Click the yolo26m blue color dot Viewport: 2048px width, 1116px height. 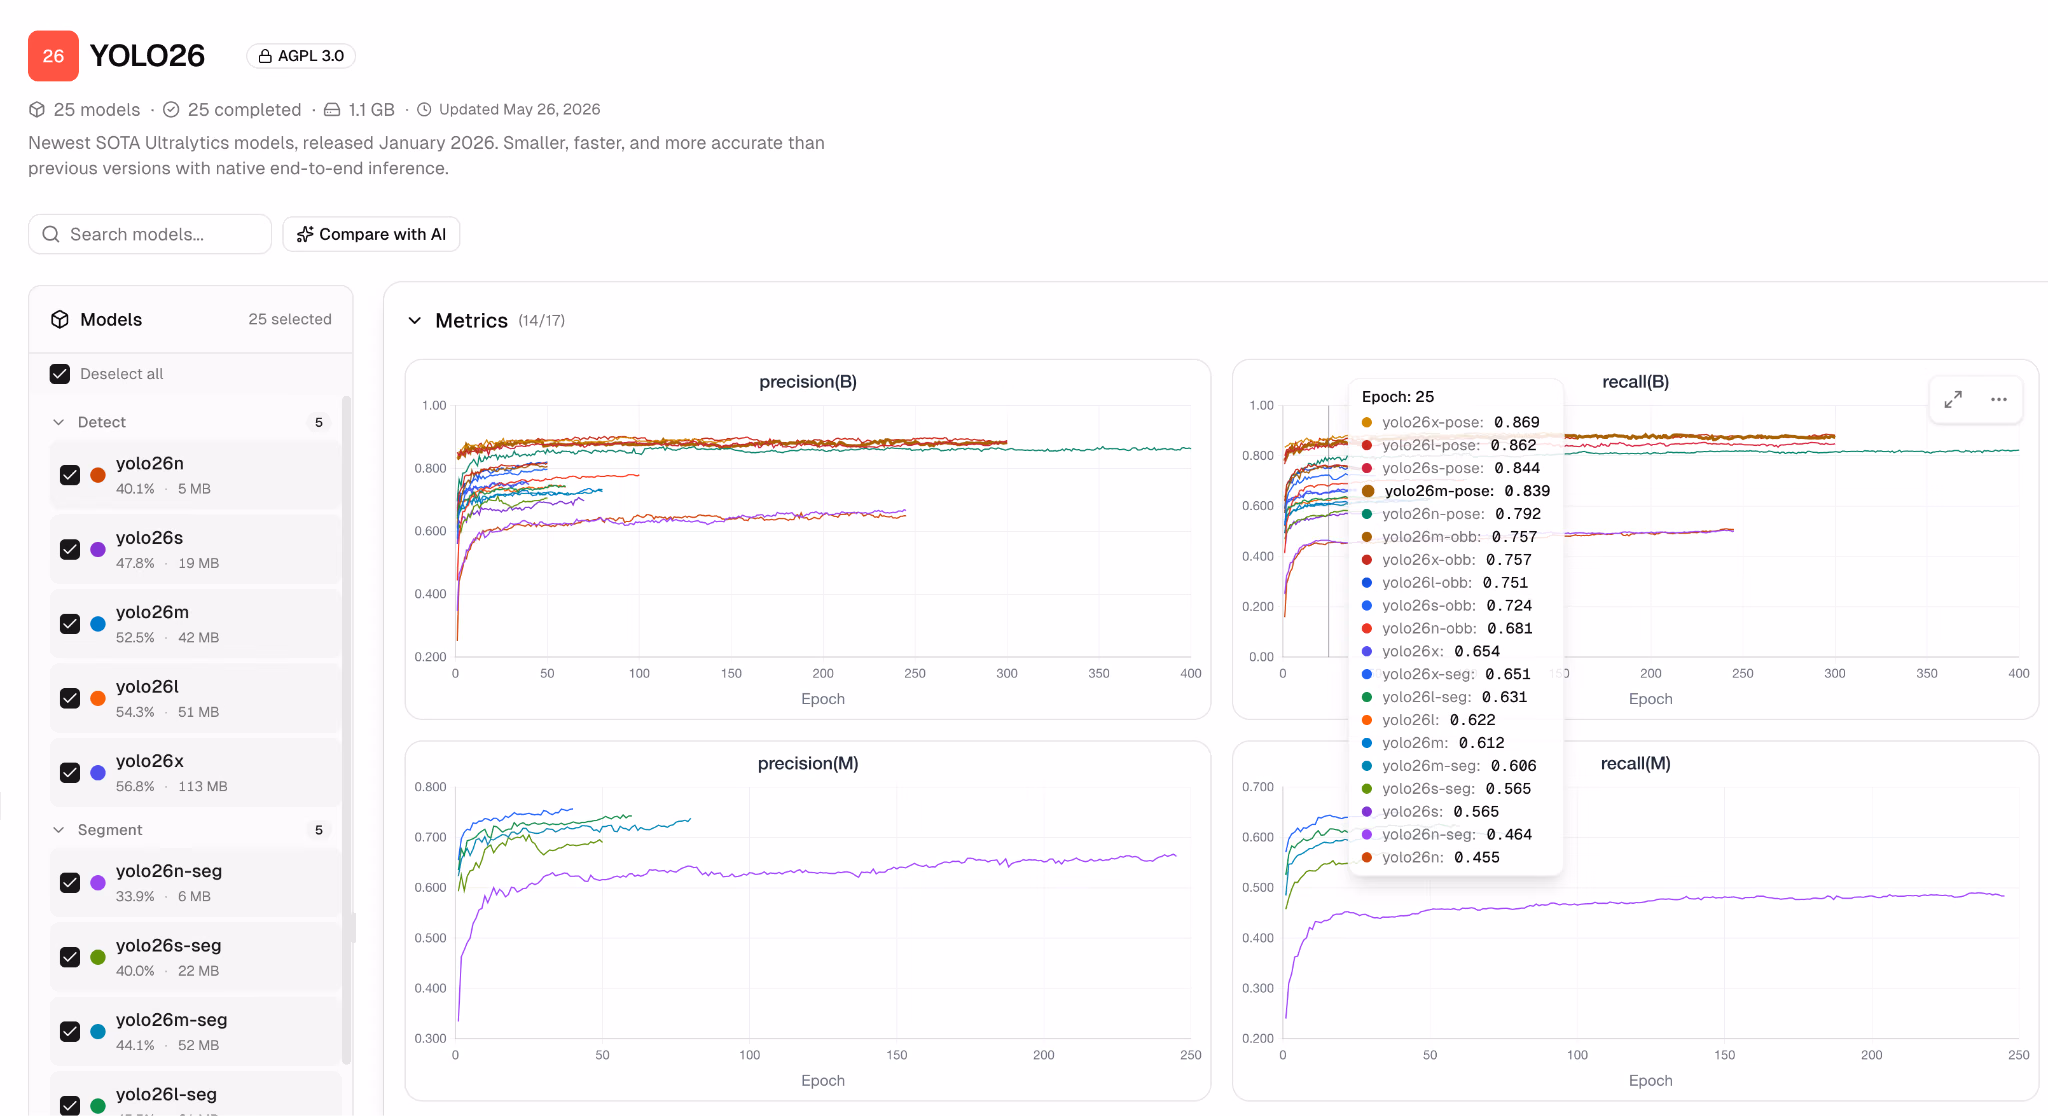click(98, 624)
